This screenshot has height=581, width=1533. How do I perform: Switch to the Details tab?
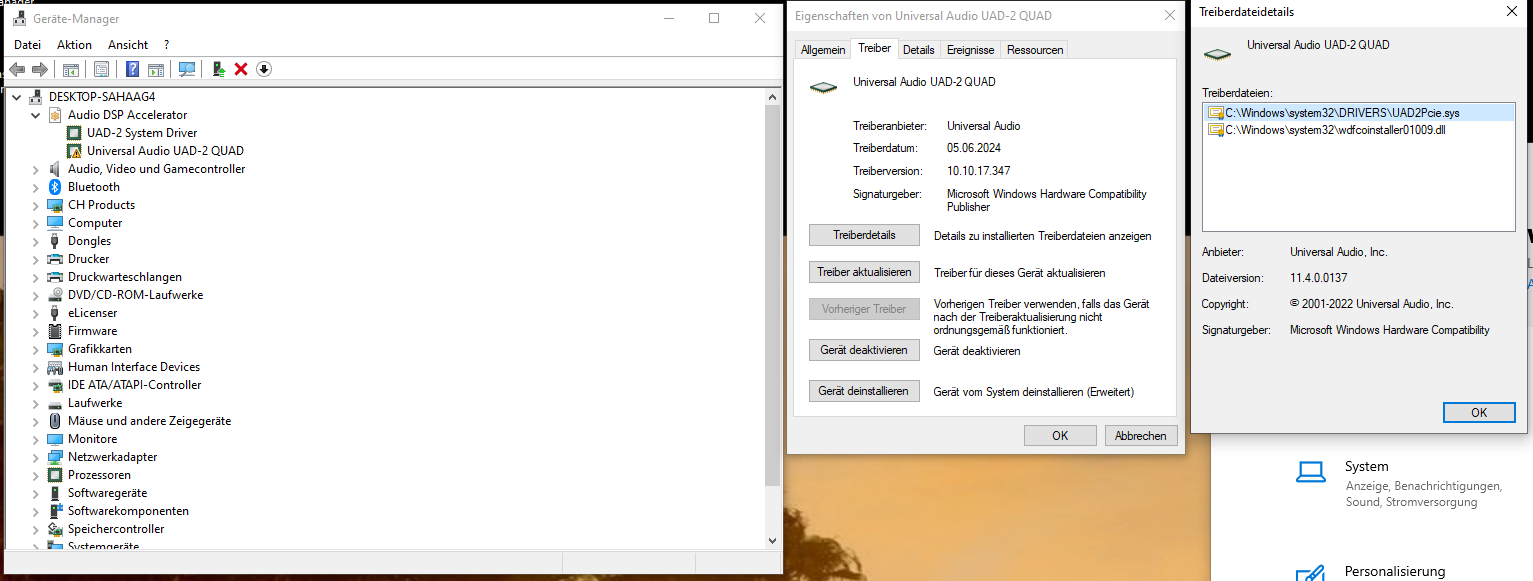(918, 50)
